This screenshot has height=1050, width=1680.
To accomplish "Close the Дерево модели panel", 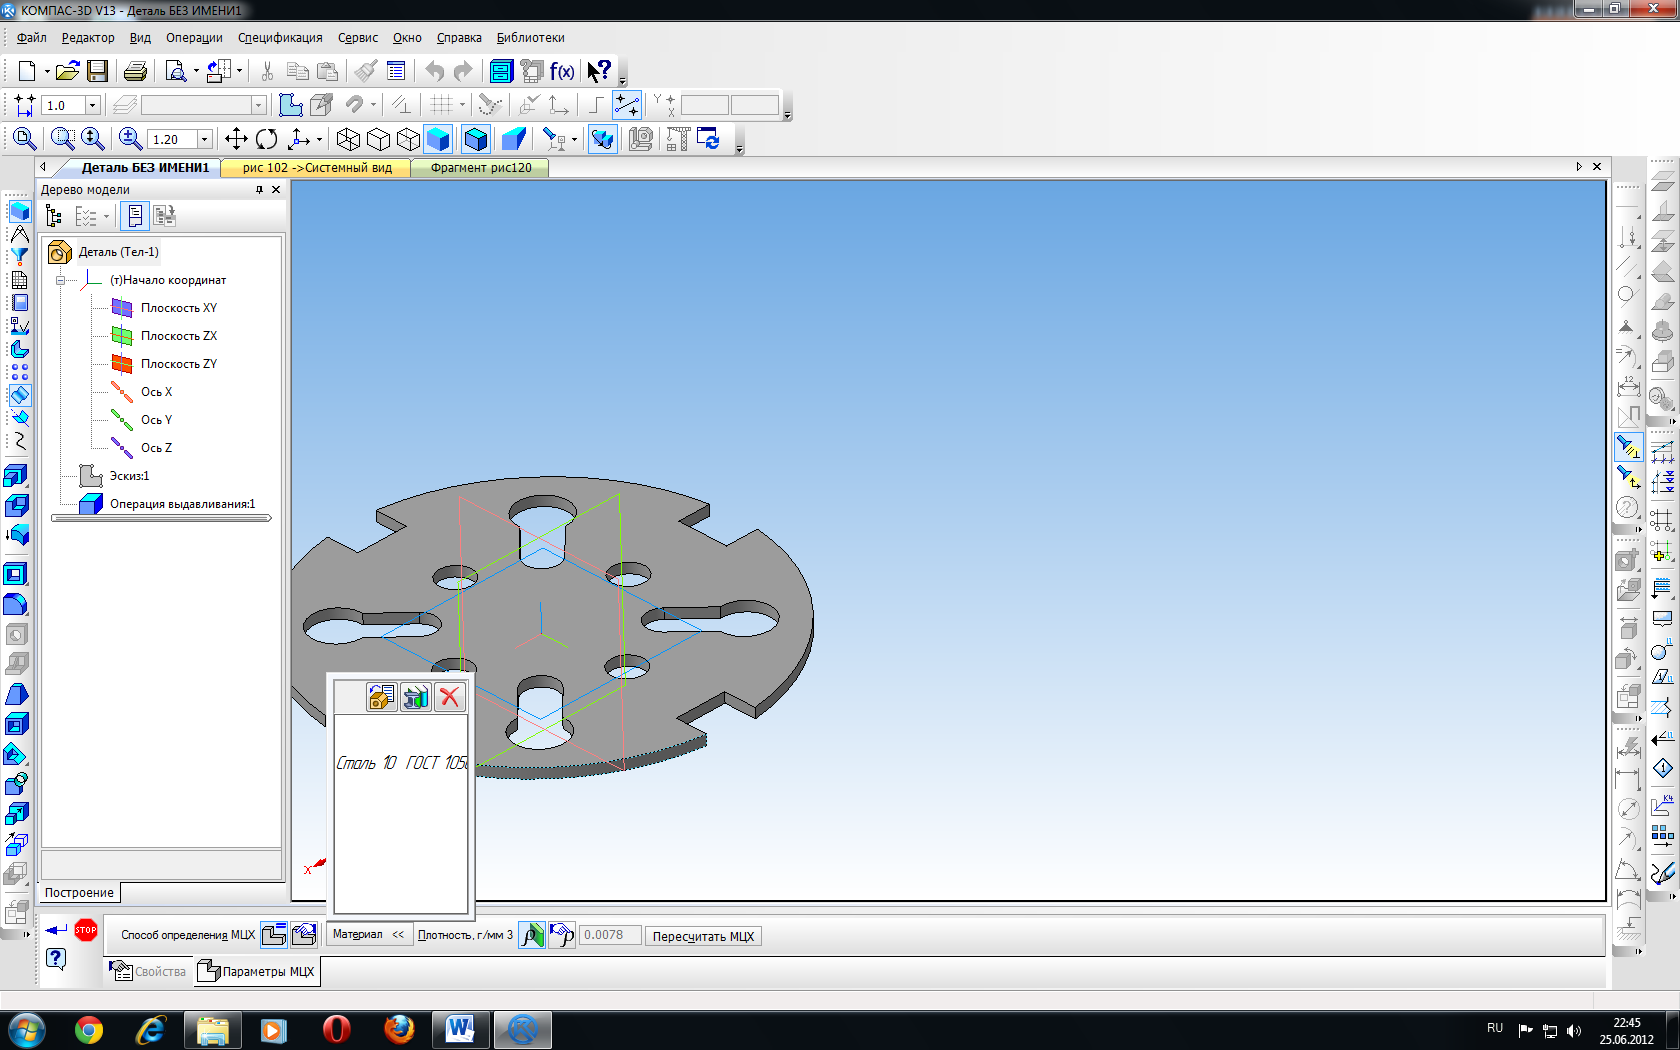I will pyautogui.click(x=276, y=189).
